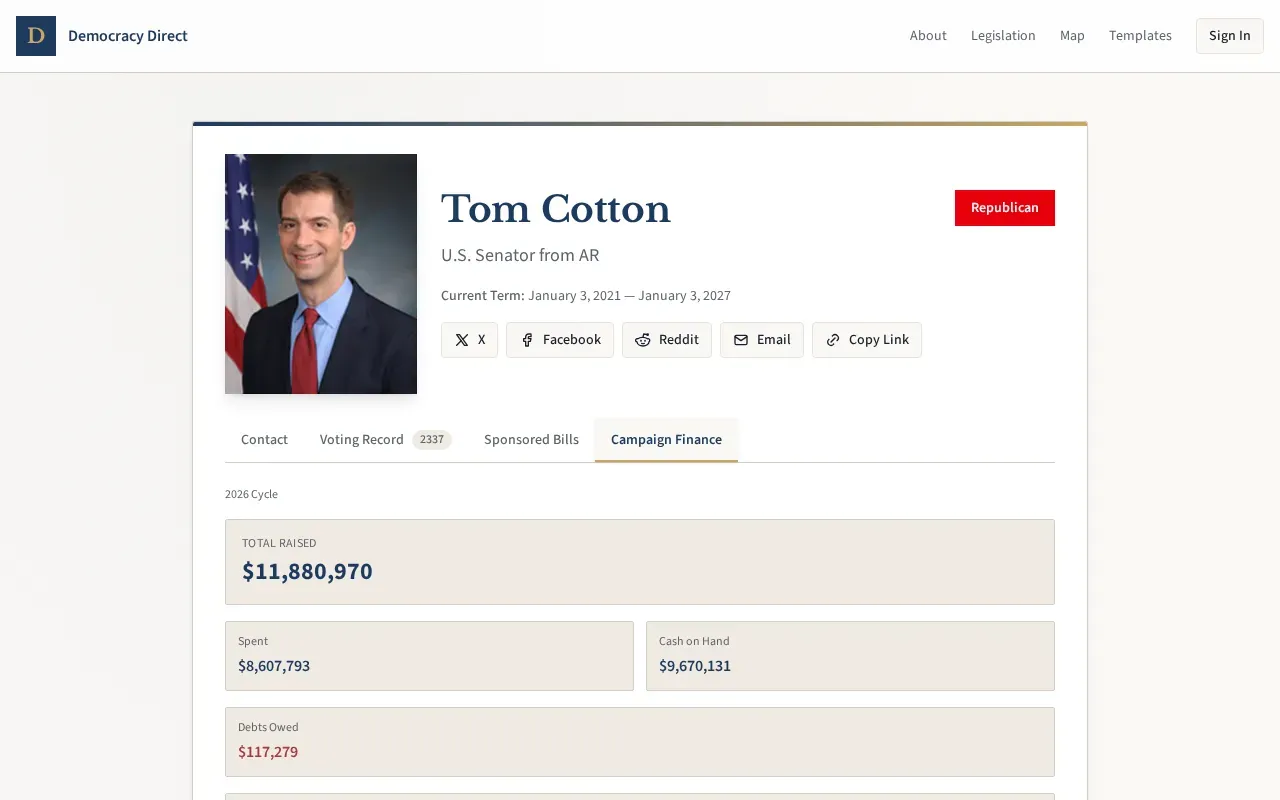Click the Reddit alien share icon

pos(642,340)
